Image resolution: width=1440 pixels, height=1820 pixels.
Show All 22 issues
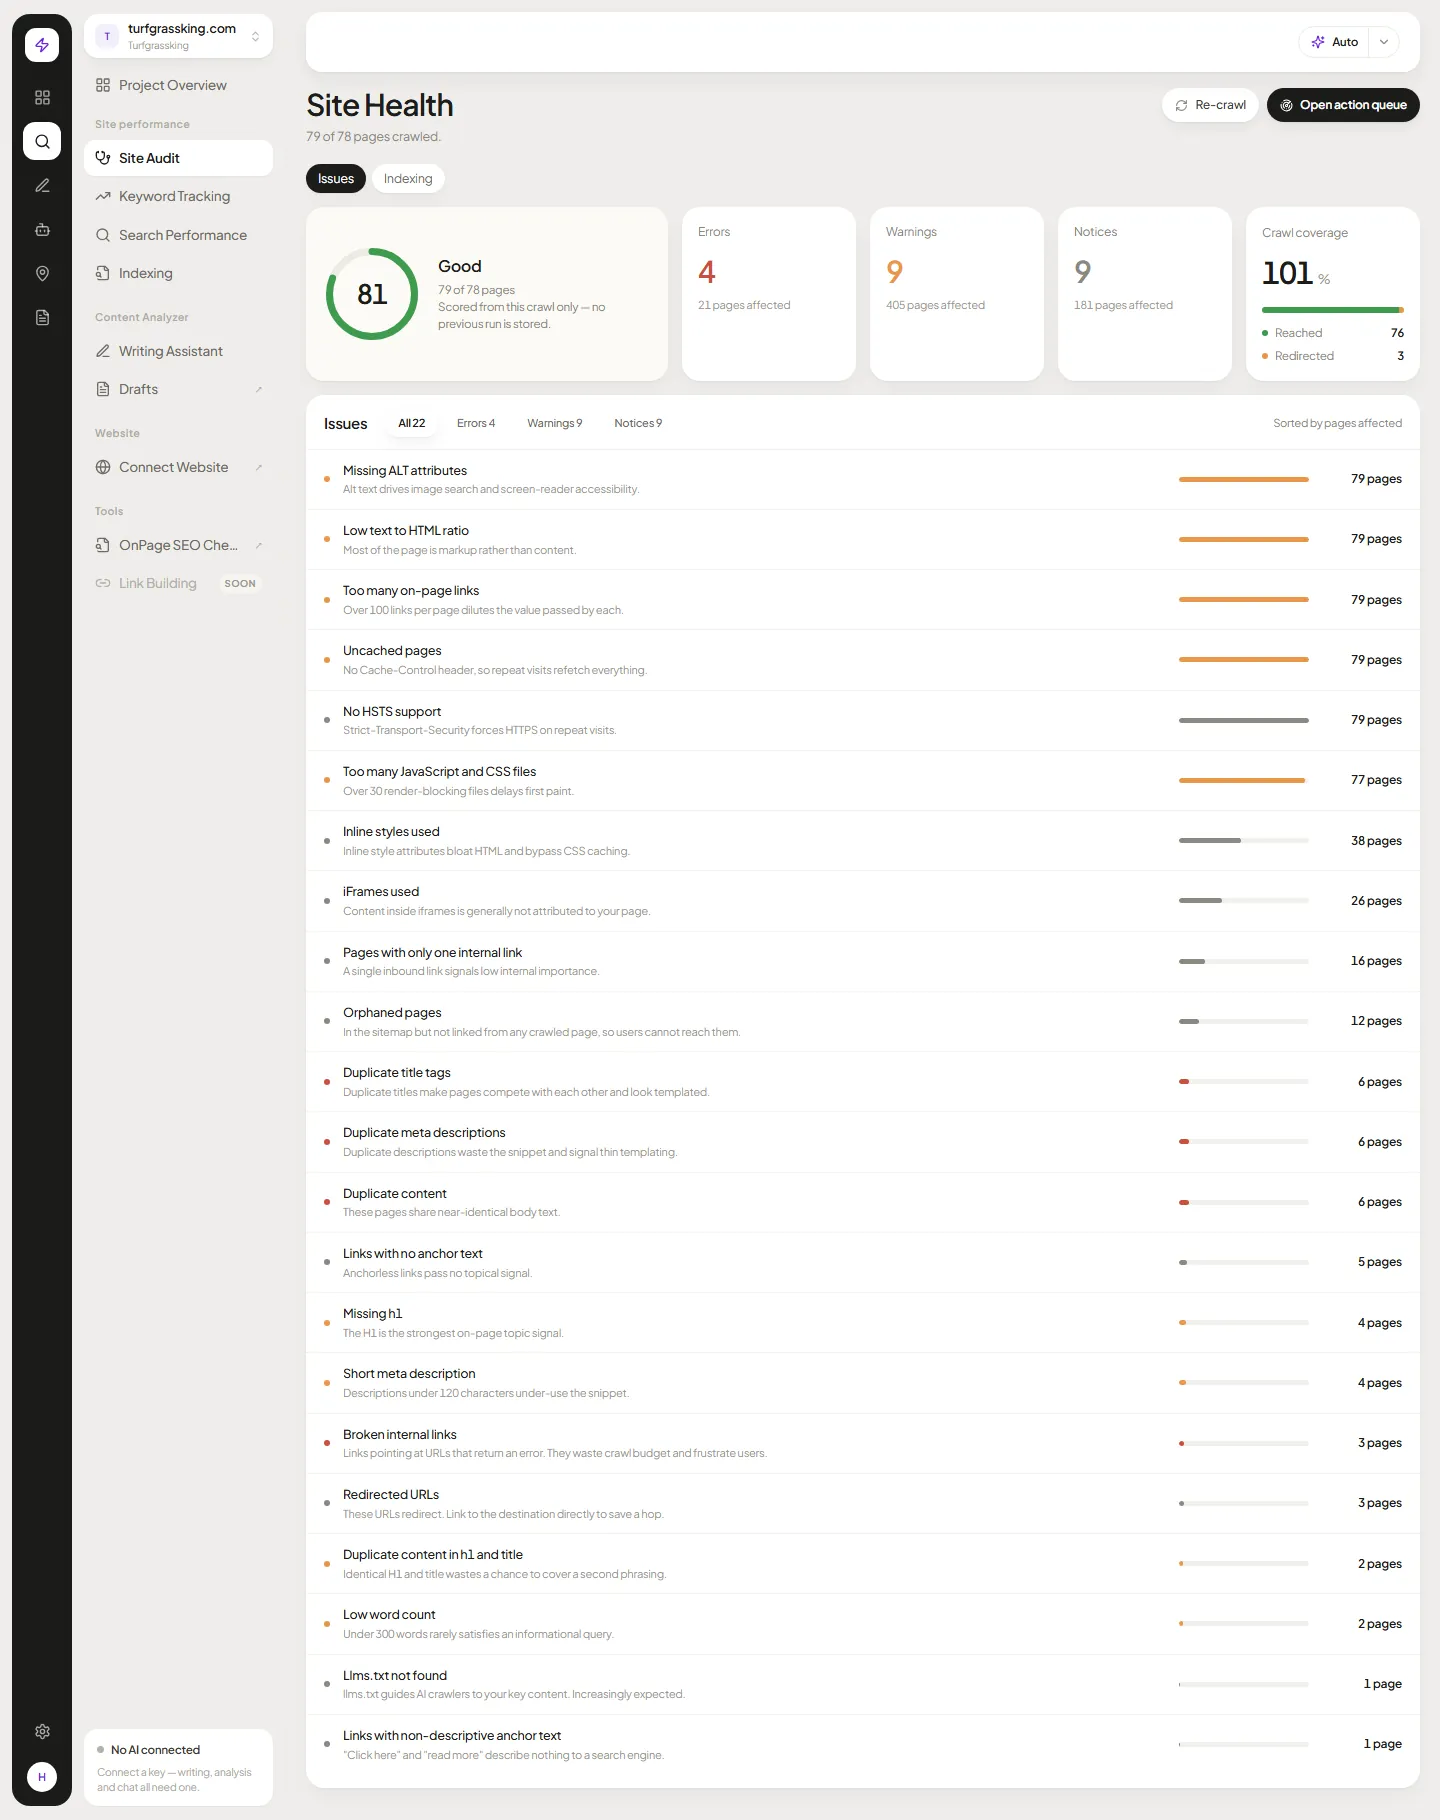[412, 423]
